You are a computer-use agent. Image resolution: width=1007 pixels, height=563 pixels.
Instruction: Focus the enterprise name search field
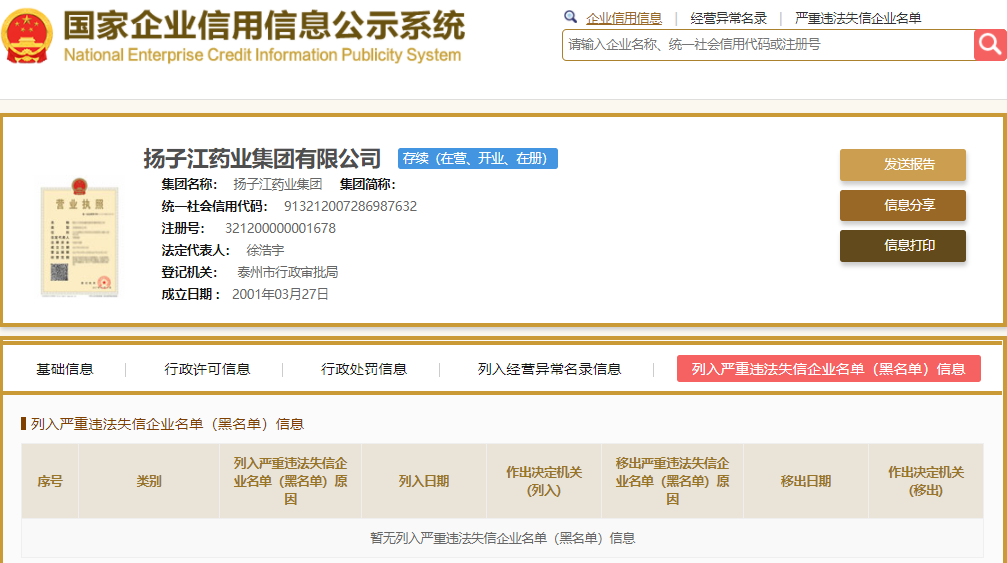tap(768, 45)
